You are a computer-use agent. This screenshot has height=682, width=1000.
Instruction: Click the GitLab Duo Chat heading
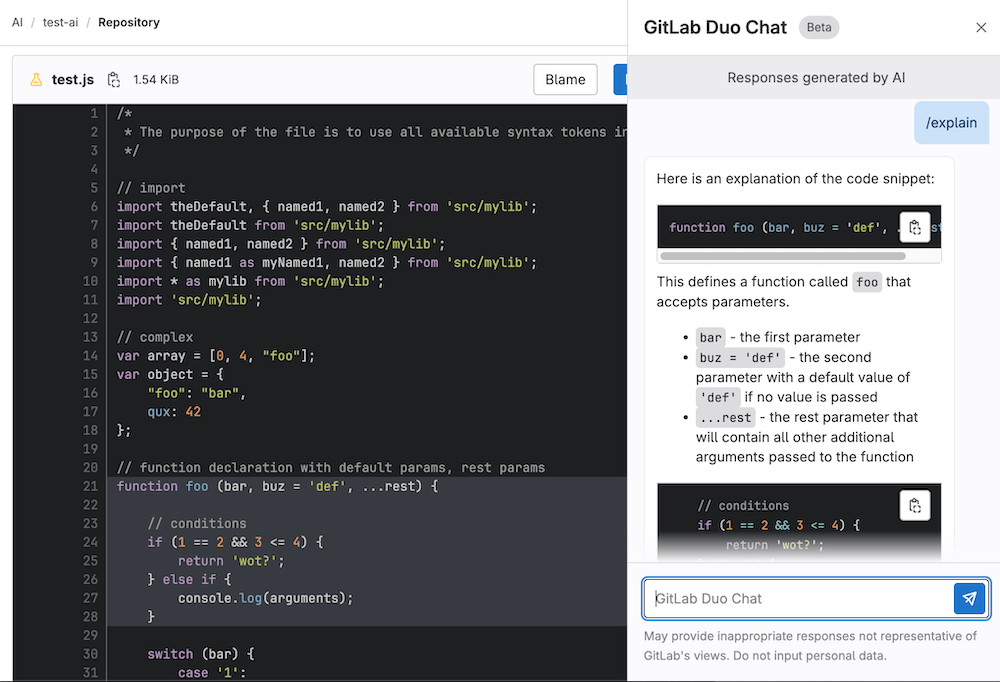click(714, 27)
